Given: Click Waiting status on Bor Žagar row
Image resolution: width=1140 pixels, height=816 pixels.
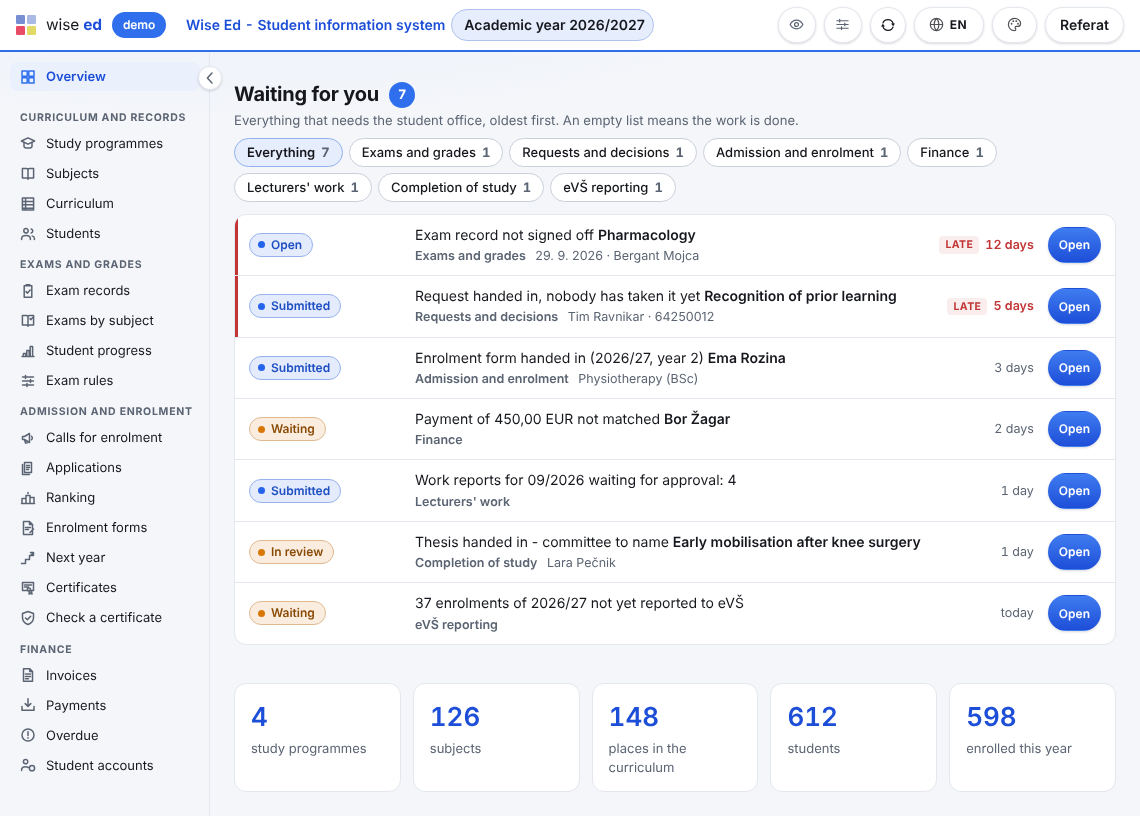Looking at the screenshot, I should 287,429.
